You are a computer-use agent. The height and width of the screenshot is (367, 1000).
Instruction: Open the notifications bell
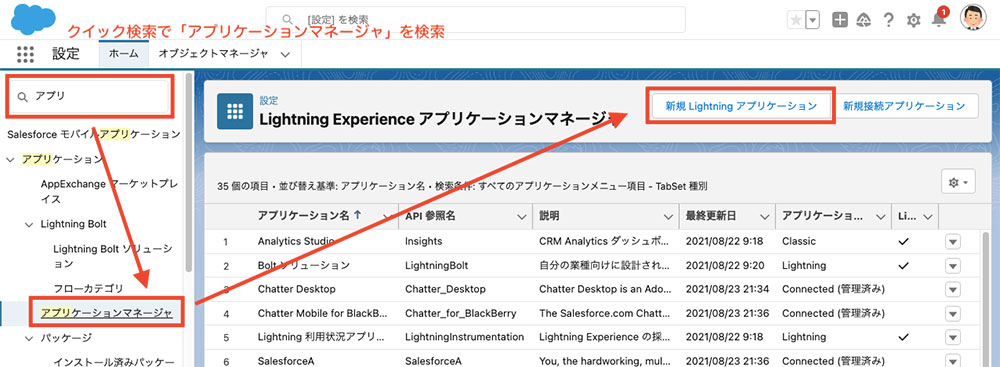point(939,19)
